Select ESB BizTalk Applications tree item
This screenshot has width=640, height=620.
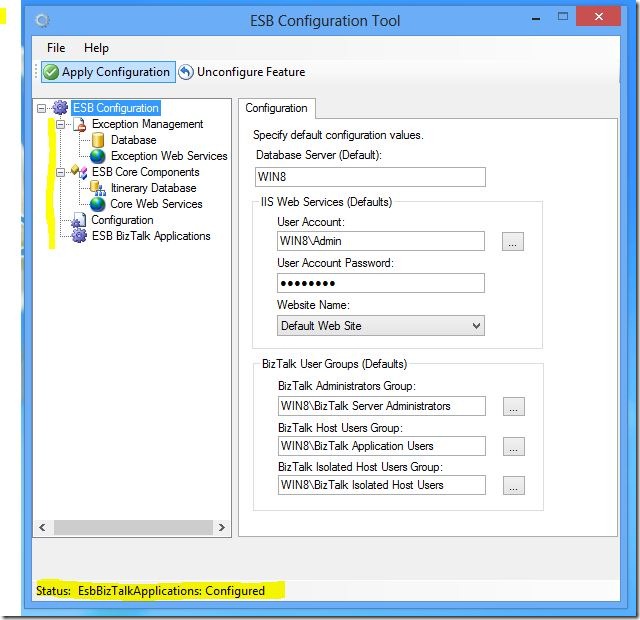click(x=151, y=236)
